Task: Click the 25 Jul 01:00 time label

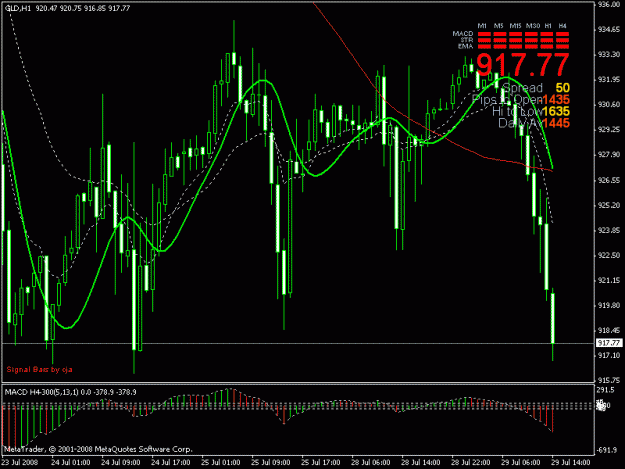Action: point(220,462)
